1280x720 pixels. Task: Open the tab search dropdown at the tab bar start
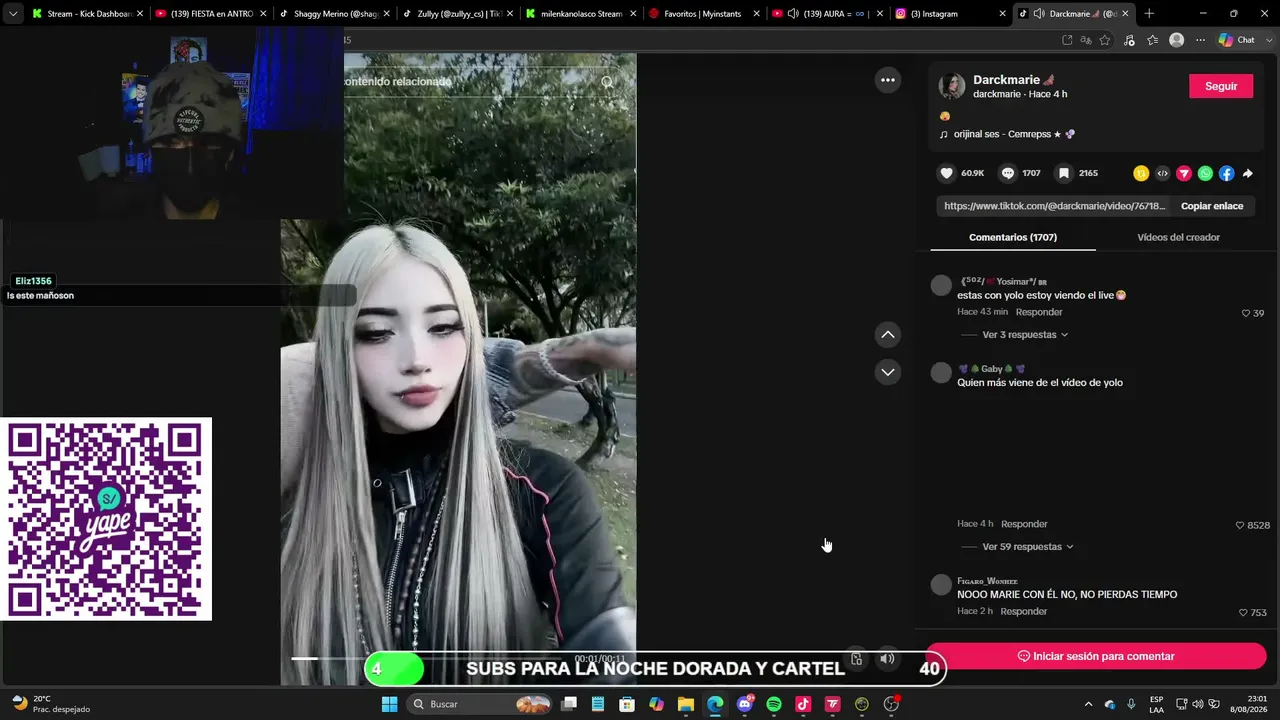tap(12, 14)
